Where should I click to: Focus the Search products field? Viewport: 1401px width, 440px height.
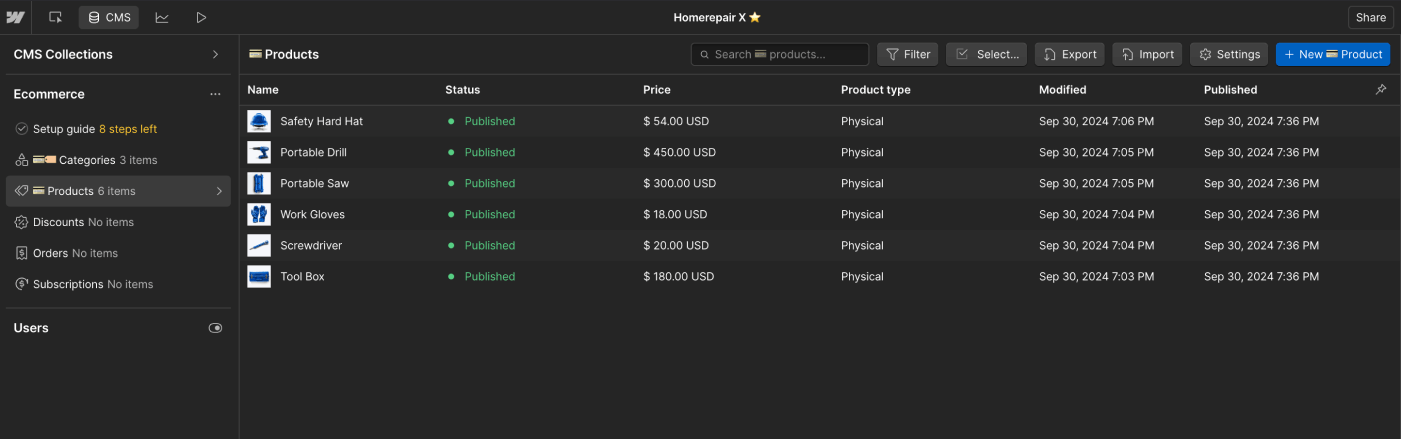pyautogui.click(x=780, y=54)
